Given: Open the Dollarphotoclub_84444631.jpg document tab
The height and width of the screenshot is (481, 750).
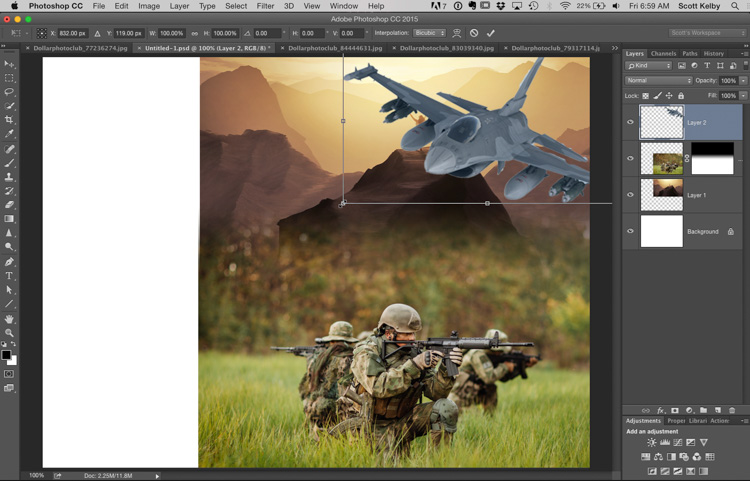Looking at the screenshot, I should [334, 47].
